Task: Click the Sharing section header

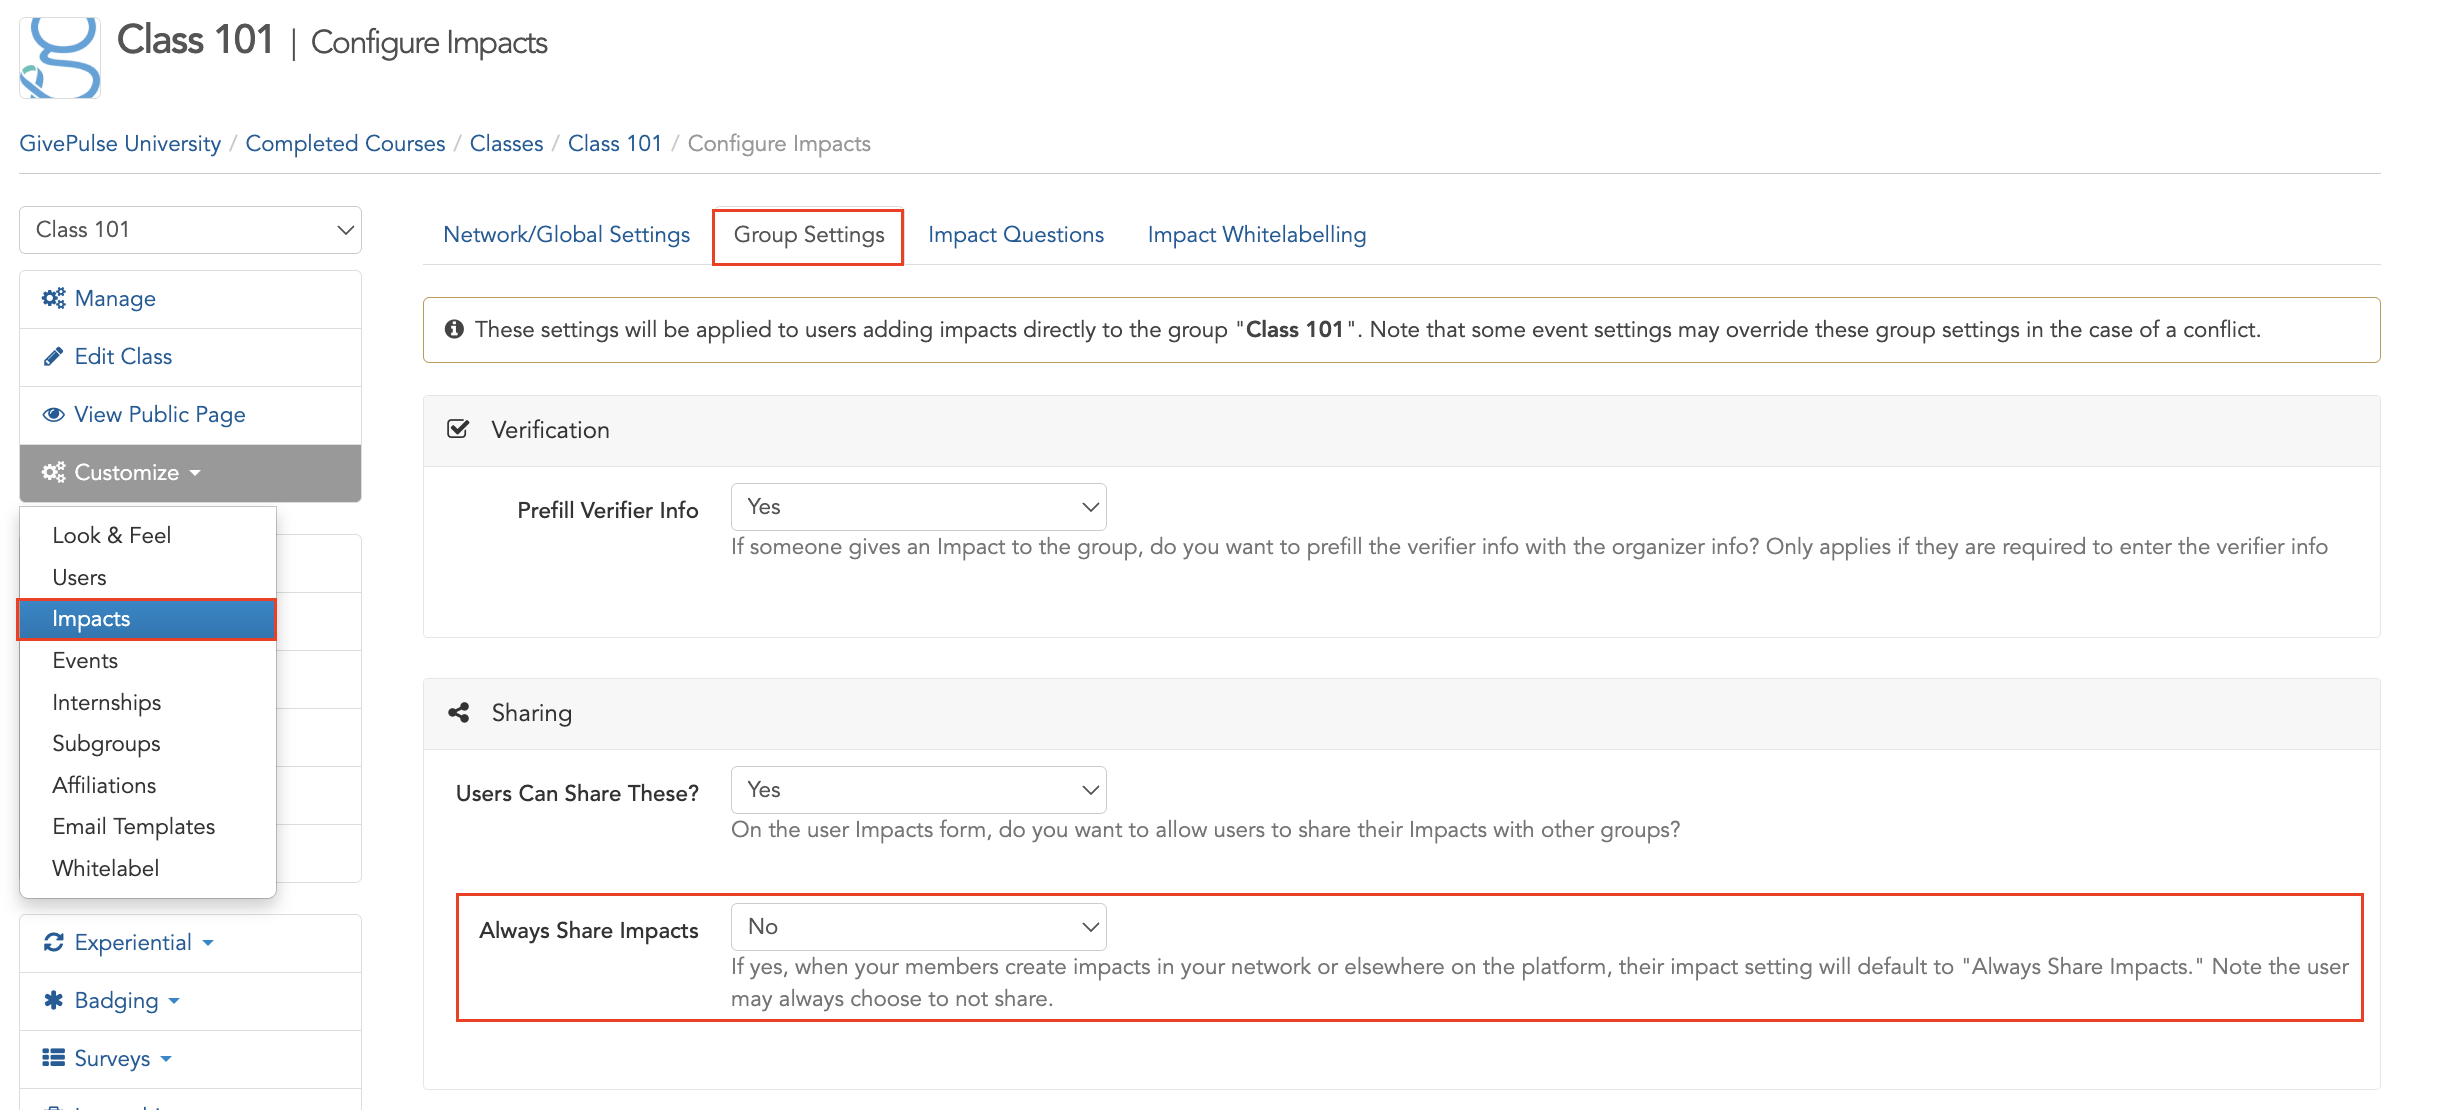Action: coord(1401,713)
